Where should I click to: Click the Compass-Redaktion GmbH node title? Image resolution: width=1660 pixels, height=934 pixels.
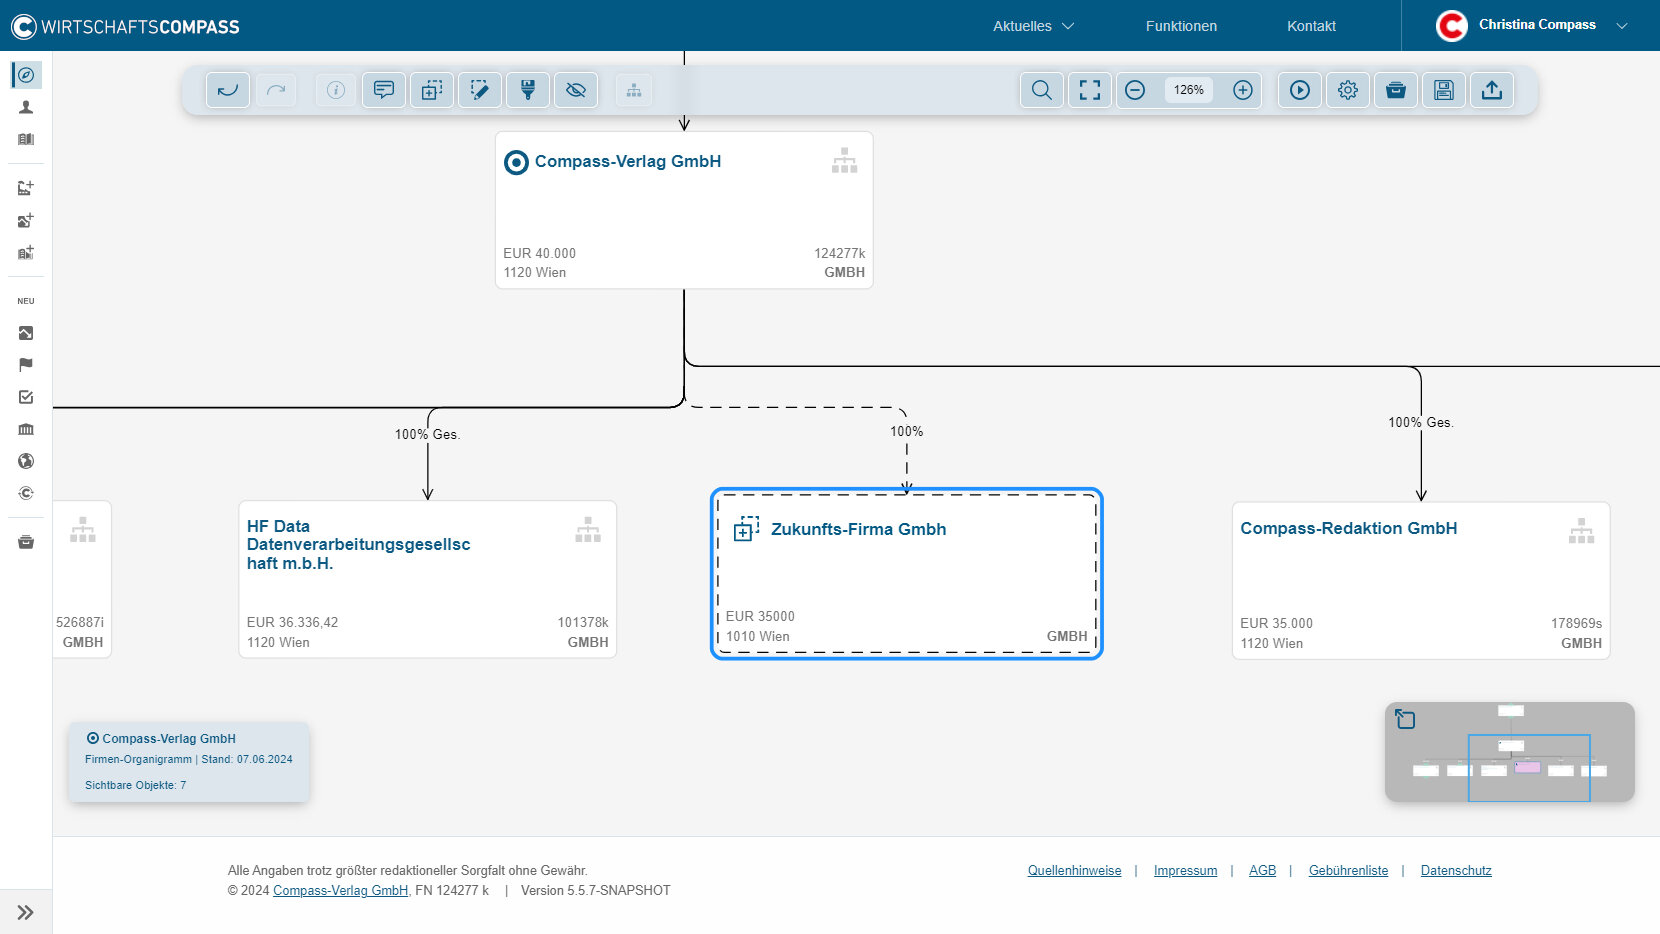click(x=1348, y=528)
